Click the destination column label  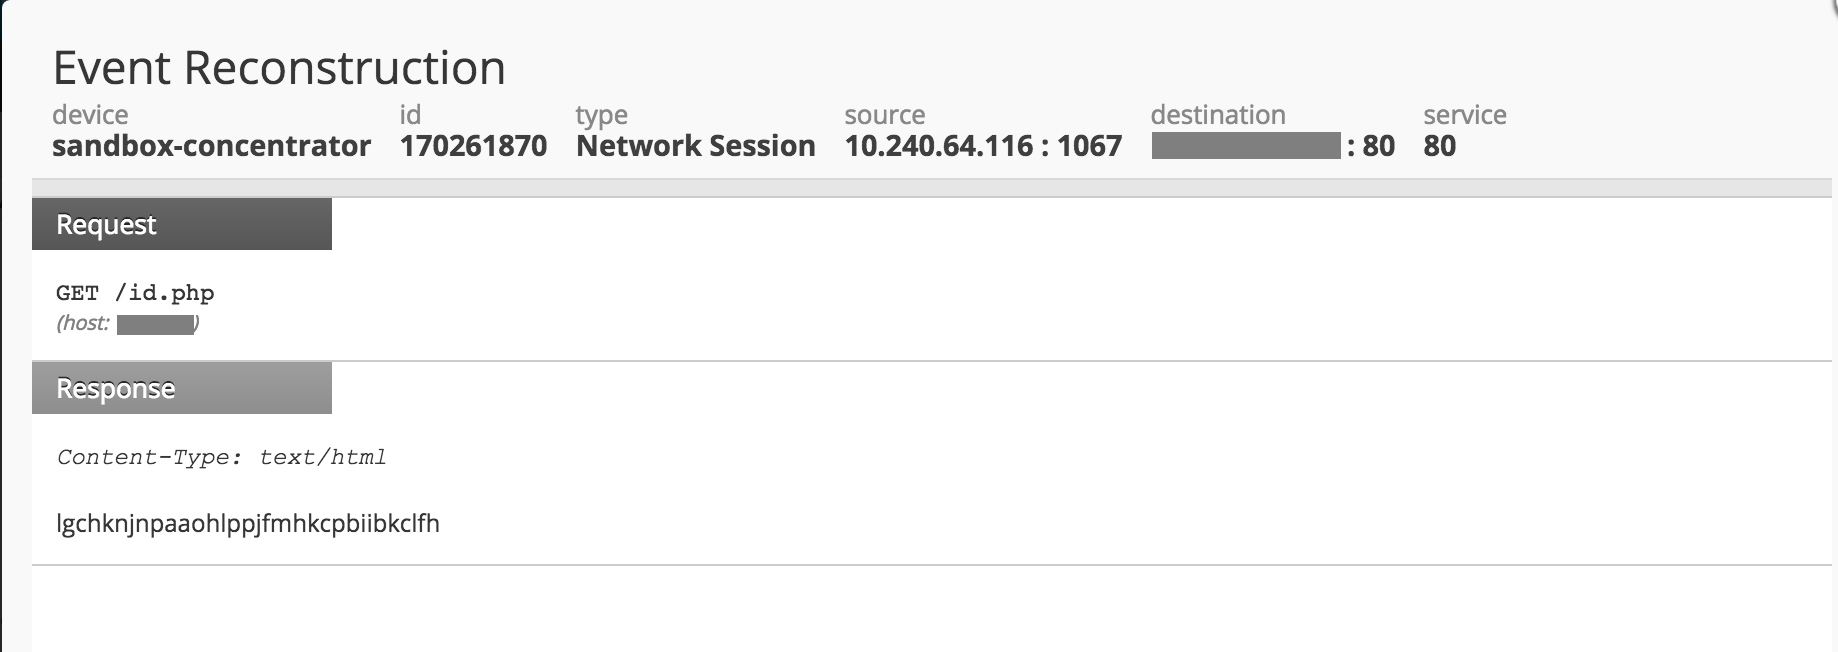pos(1217,115)
